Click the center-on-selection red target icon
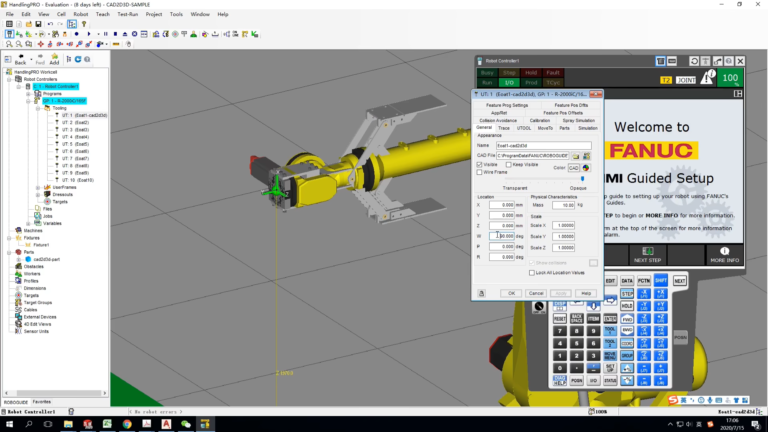The height and width of the screenshot is (432, 768). tap(41, 44)
